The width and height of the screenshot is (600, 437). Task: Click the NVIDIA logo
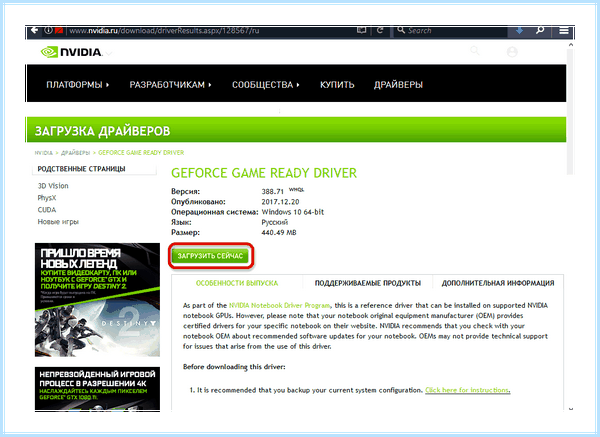(71, 52)
